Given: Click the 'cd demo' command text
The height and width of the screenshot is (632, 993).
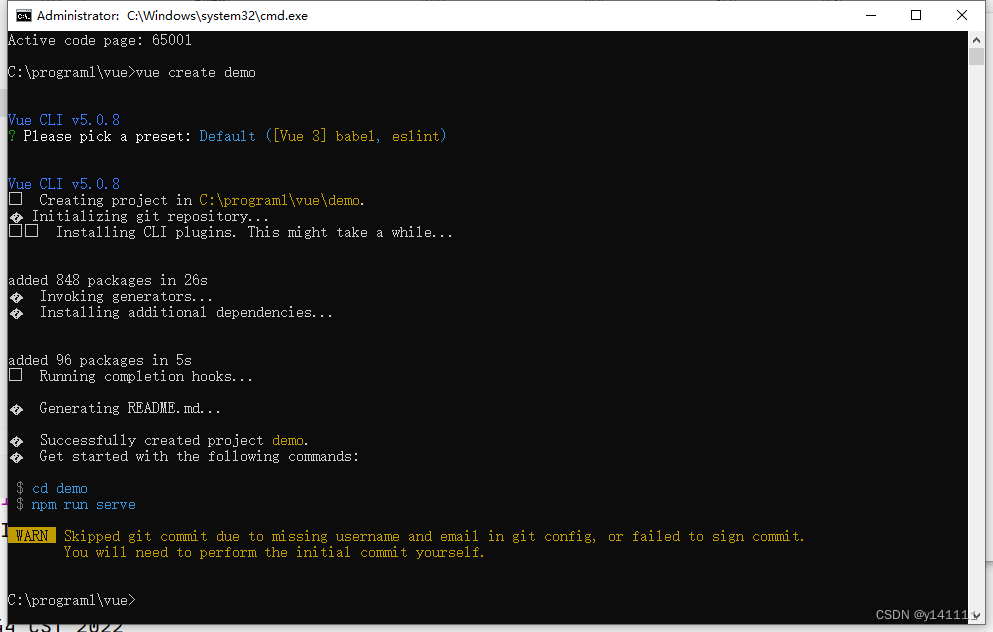Looking at the screenshot, I should 60,488.
